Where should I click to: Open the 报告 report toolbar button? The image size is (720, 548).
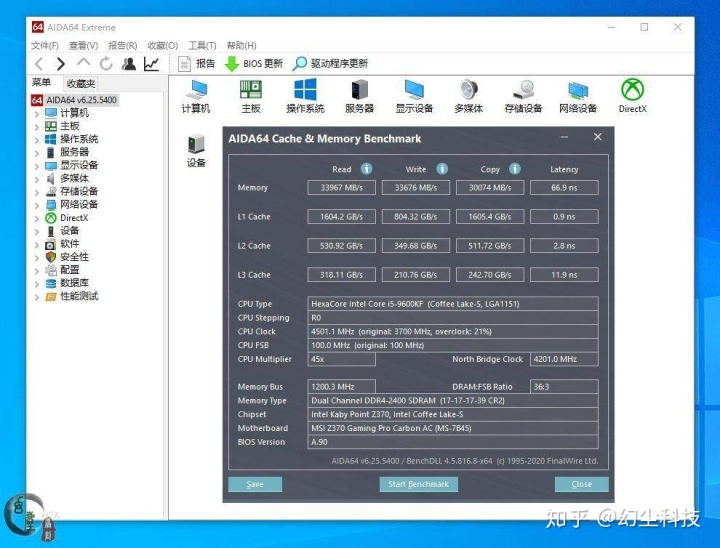click(197, 63)
